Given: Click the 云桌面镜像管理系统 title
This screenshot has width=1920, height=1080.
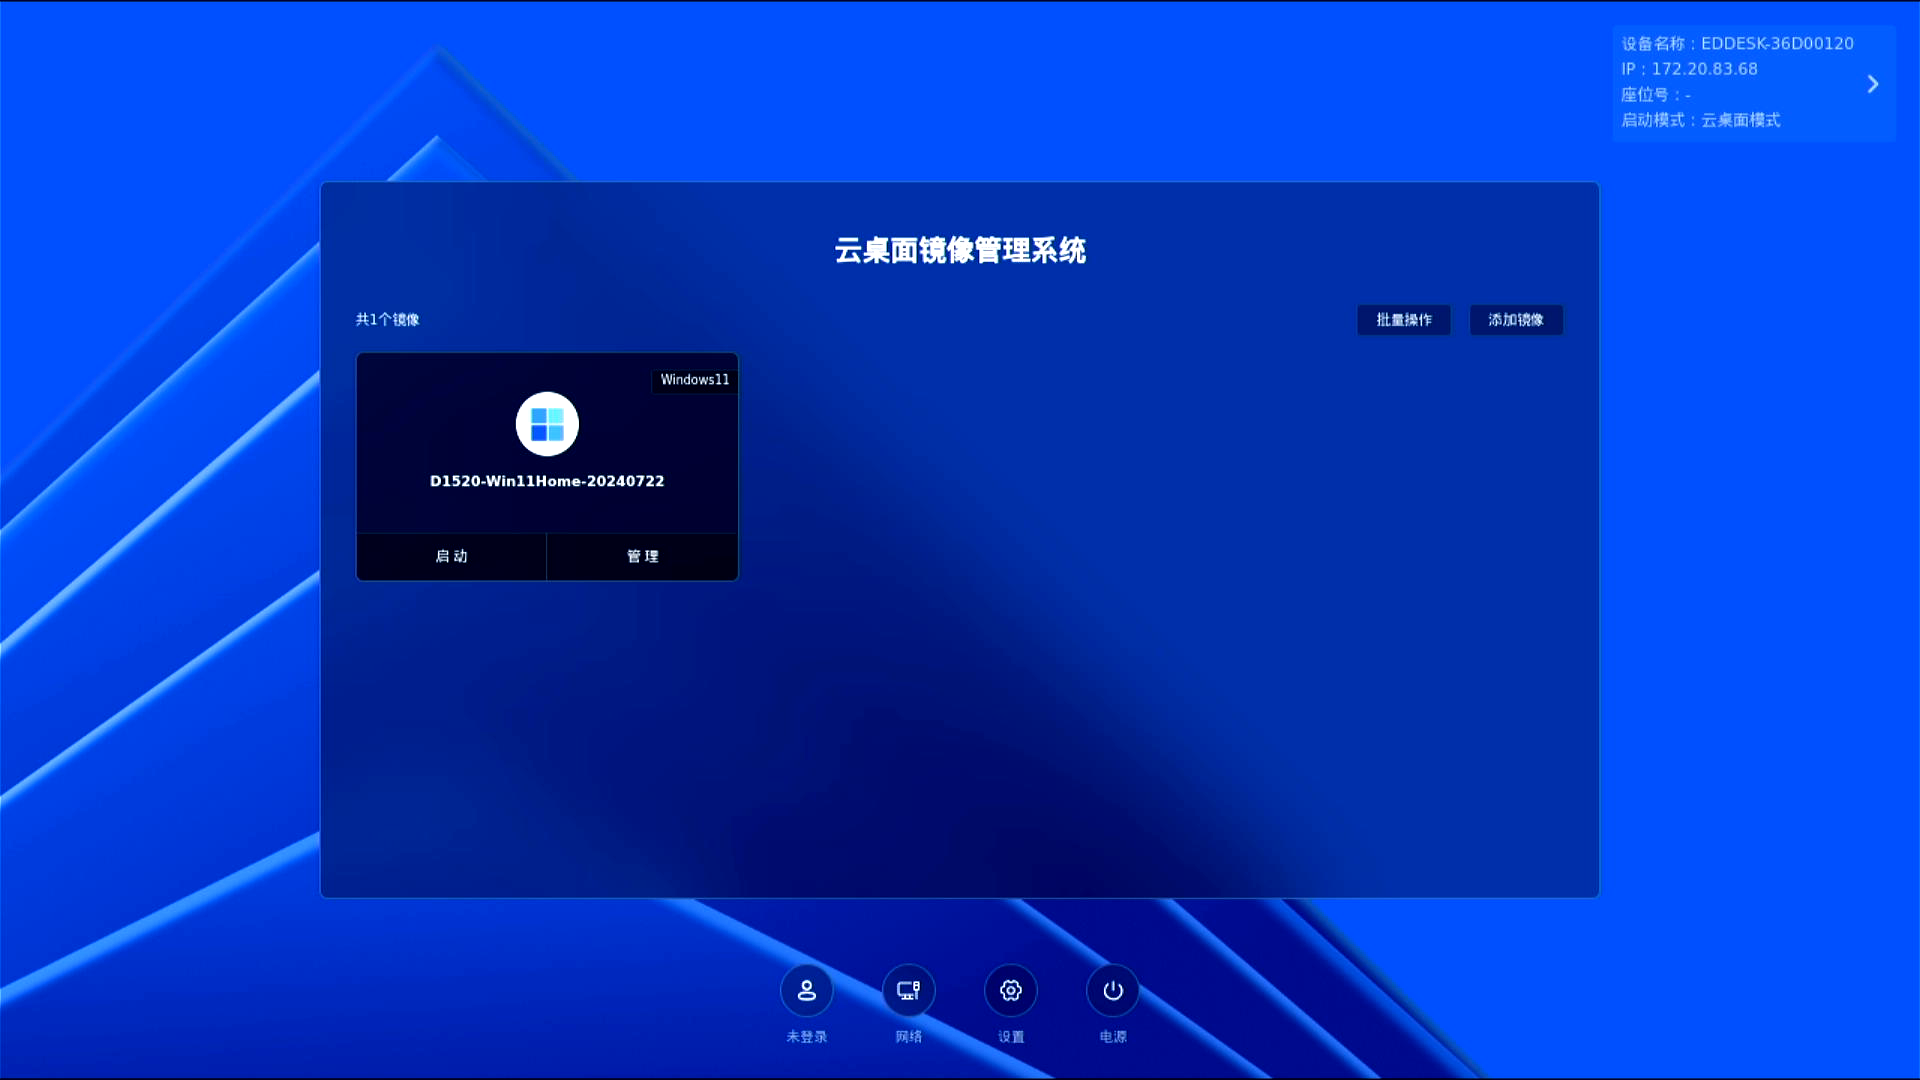Looking at the screenshot, I should coord(960,250).
